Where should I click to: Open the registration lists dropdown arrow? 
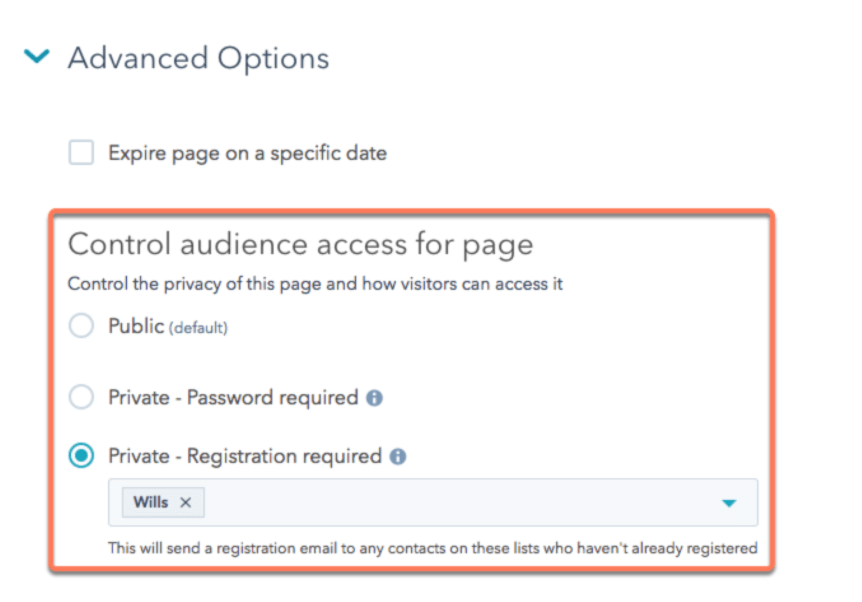click(729, 503)
